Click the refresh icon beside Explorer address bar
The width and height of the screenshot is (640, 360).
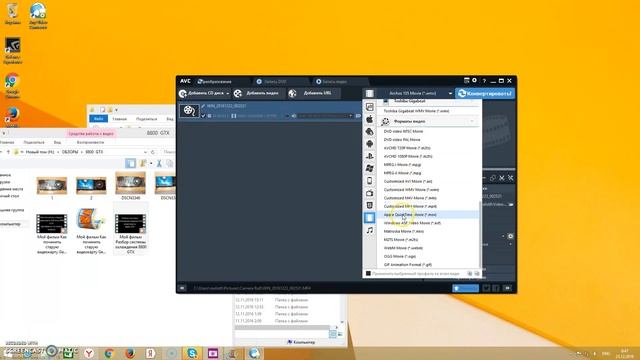click(153, 152)
